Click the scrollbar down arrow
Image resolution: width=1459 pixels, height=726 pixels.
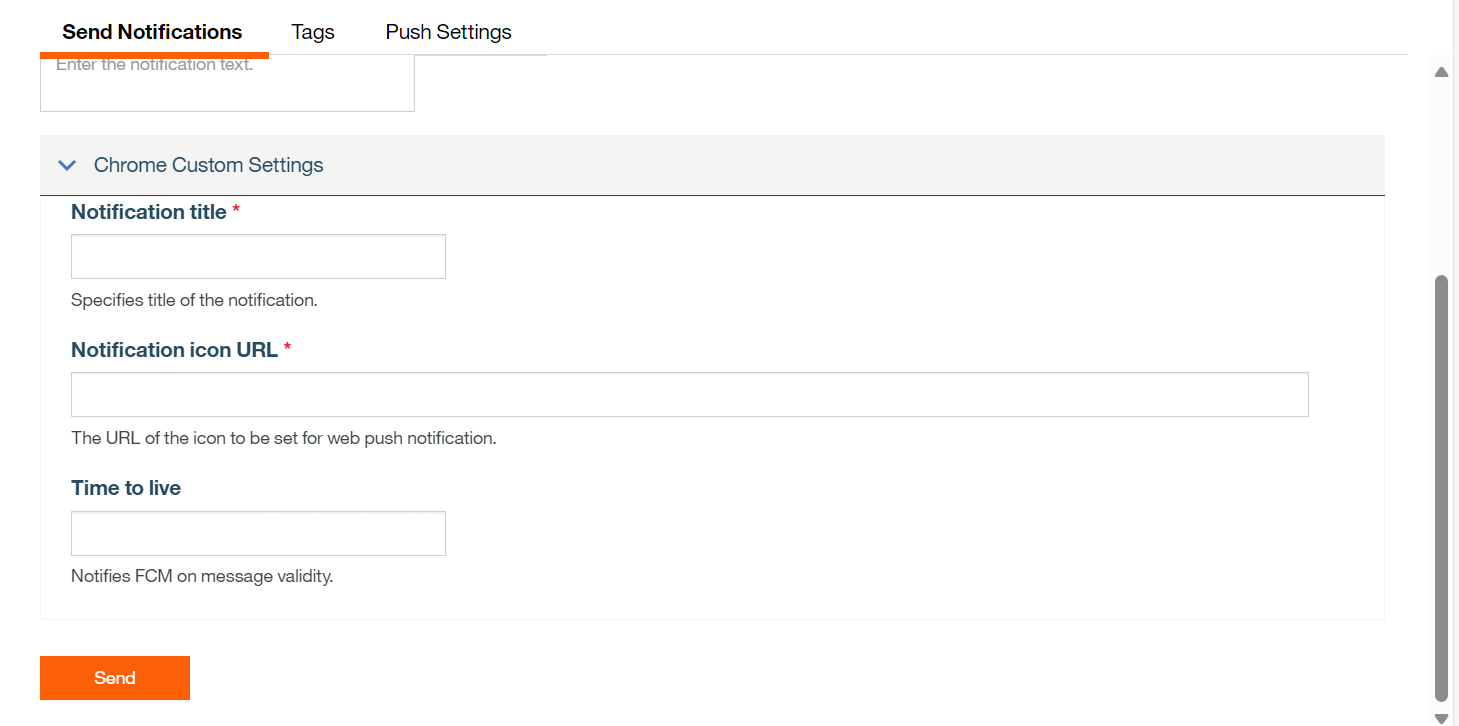pyautogui.click(x=1441, y=718)
